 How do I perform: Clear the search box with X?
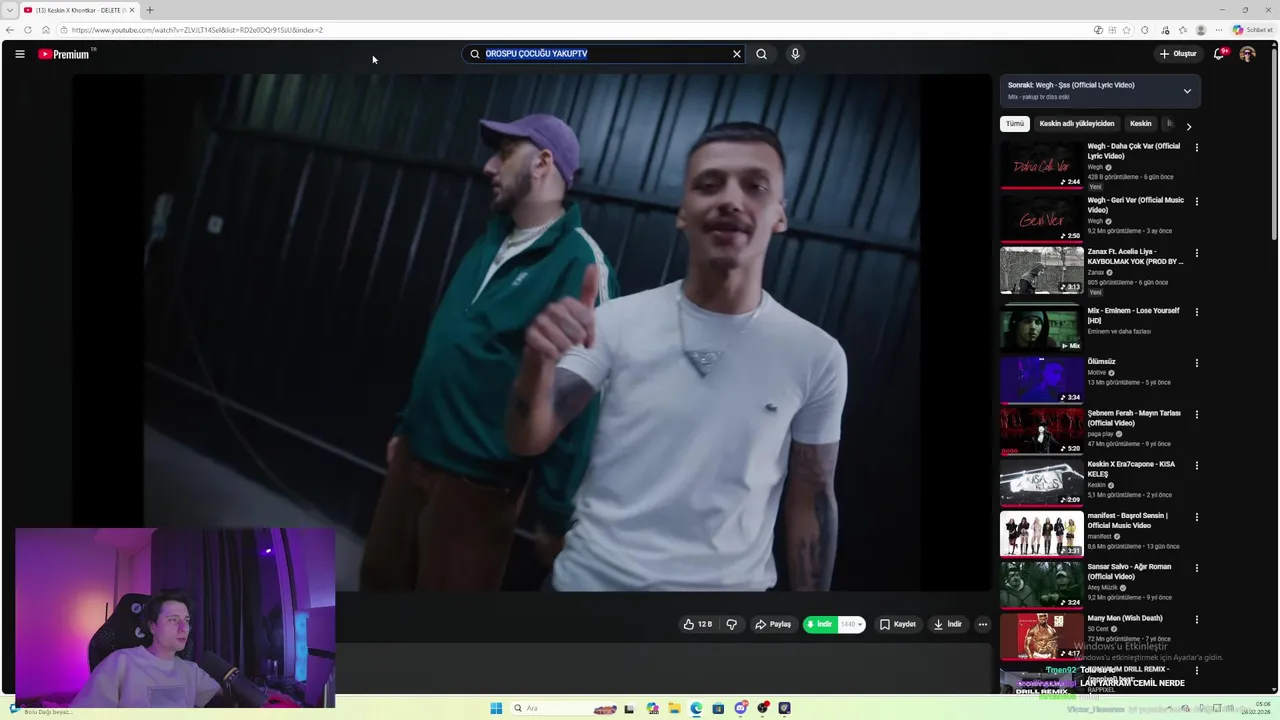(x=737, y=54)
